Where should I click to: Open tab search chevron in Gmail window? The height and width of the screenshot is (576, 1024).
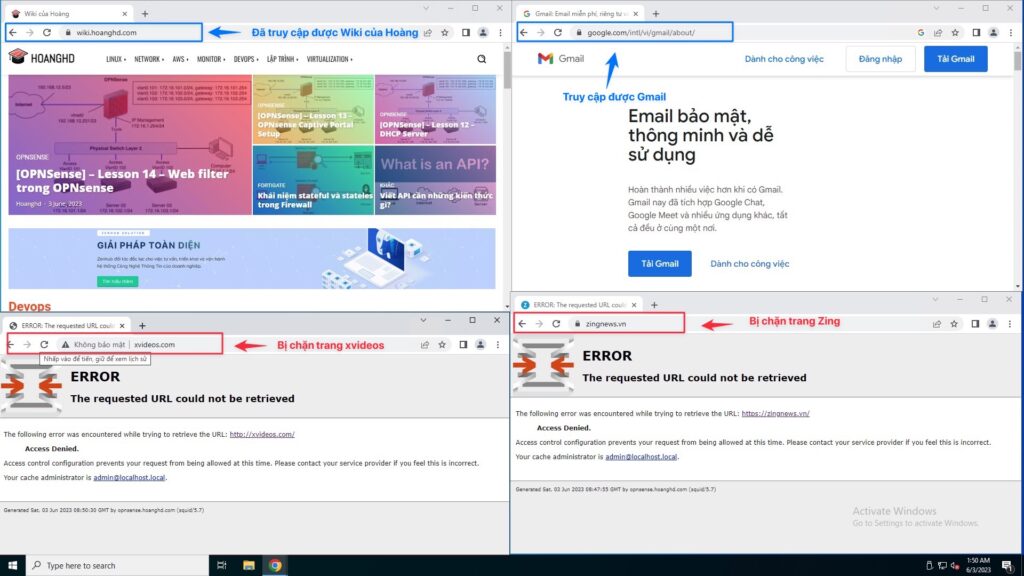[x=936, y=8]
